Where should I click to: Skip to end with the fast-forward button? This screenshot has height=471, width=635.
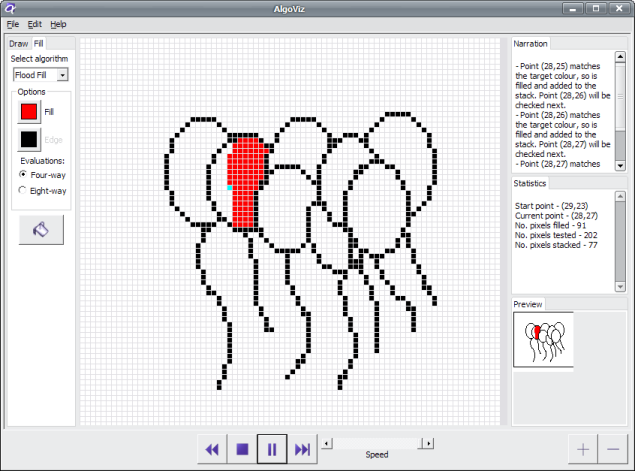point(302,449)
